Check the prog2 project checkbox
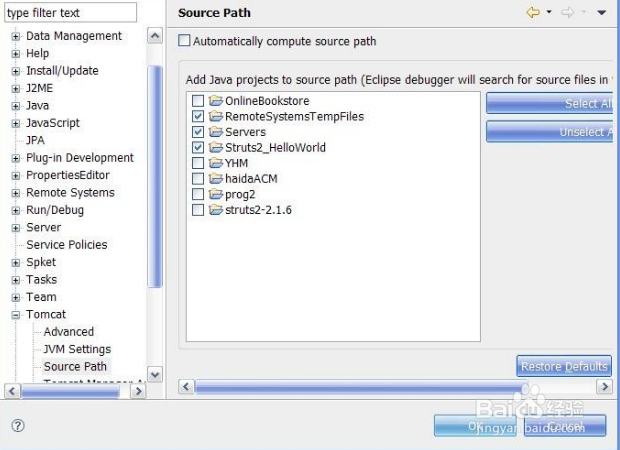 198,194
